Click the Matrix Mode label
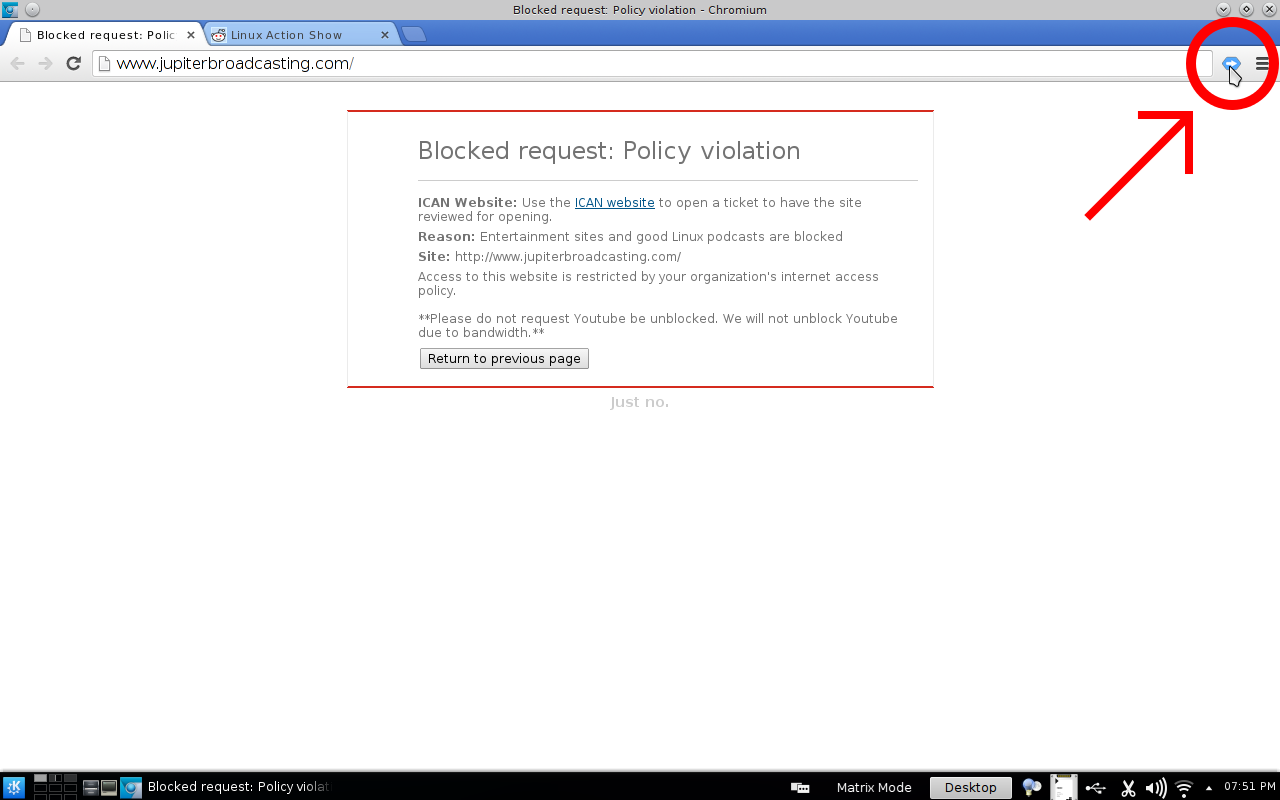 pos(874,787)
